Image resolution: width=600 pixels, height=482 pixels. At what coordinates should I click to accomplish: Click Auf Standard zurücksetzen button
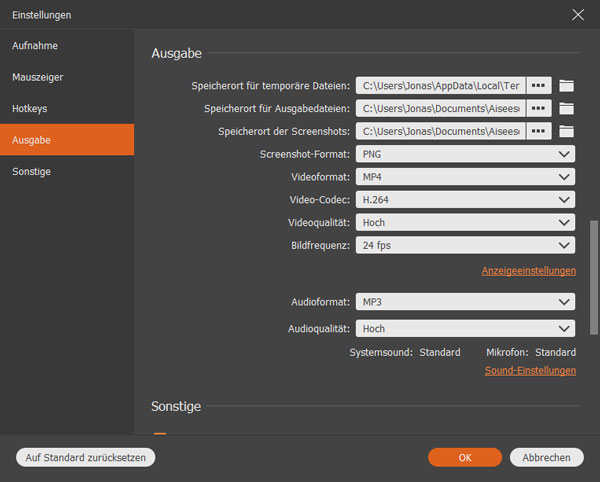(x=86, y=458)
